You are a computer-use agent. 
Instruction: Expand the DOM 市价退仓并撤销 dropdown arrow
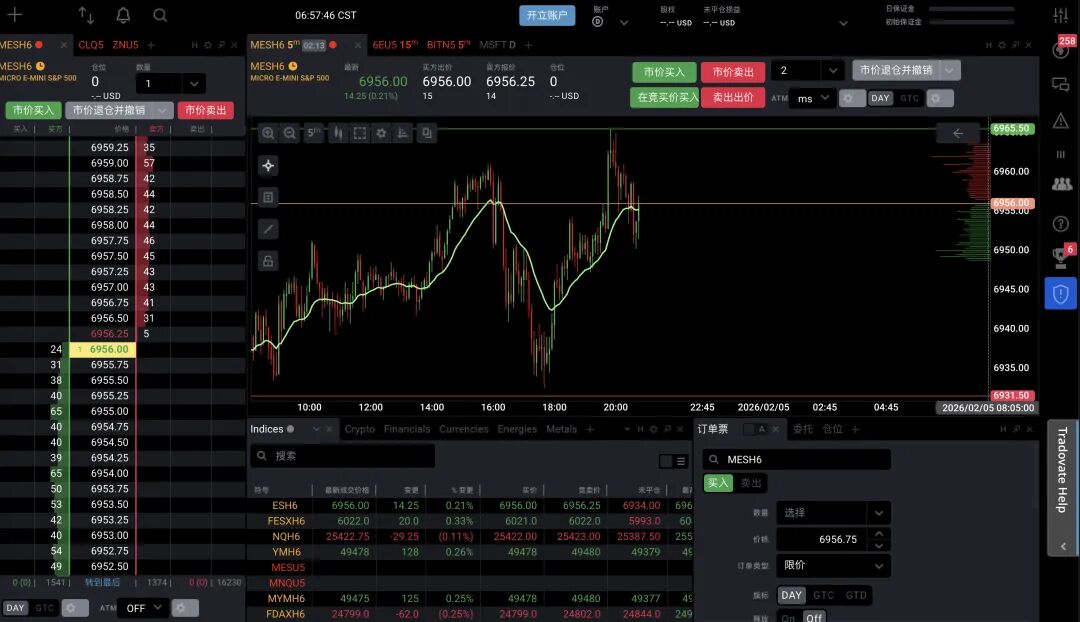coord(162,110)
